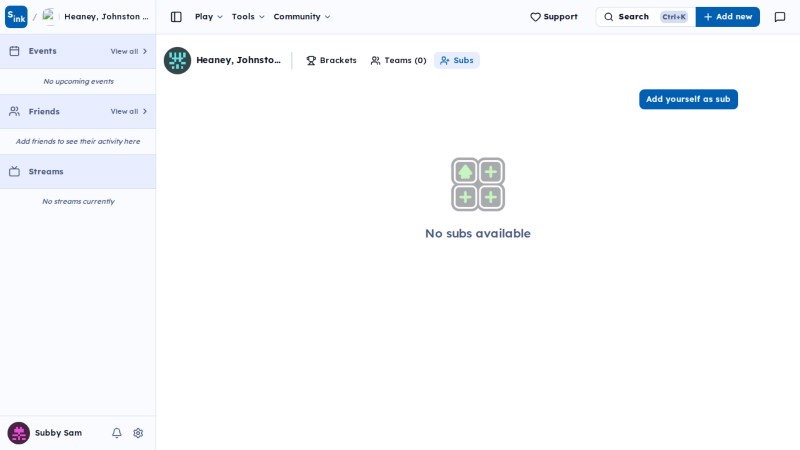Expand the Community menu
This screenshot has width=800, height=450.
click(302, 17)
